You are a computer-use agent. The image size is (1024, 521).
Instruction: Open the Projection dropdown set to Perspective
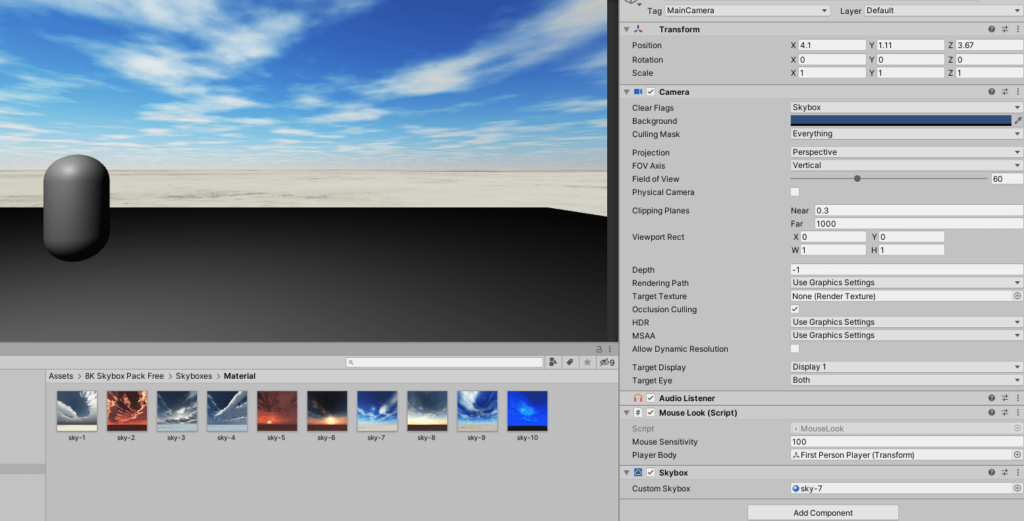pos(905,152)
